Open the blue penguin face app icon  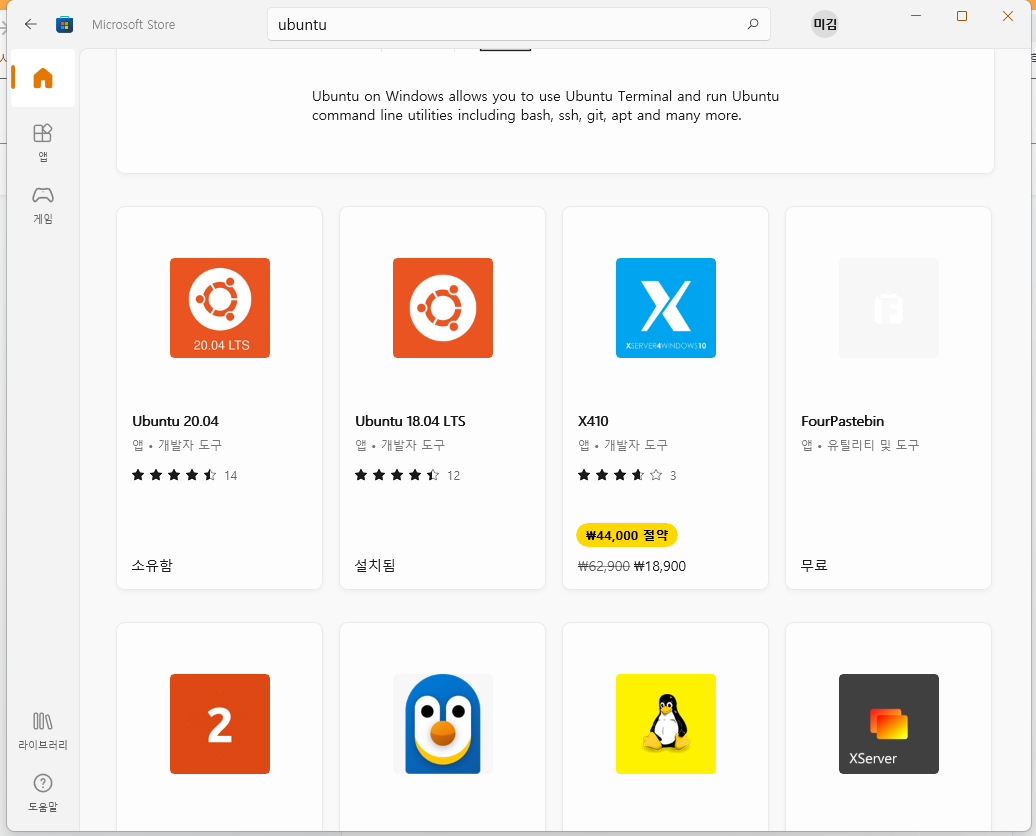click(x=443, y=724)
